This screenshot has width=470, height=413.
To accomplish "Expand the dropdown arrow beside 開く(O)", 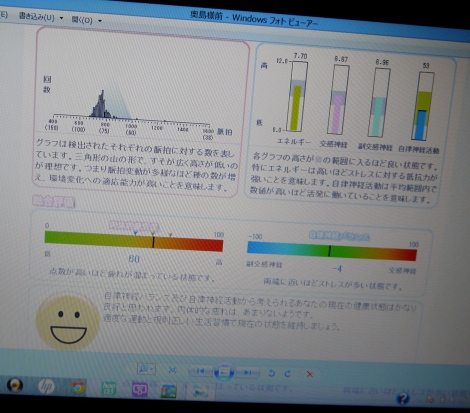I will click(100, 21).
